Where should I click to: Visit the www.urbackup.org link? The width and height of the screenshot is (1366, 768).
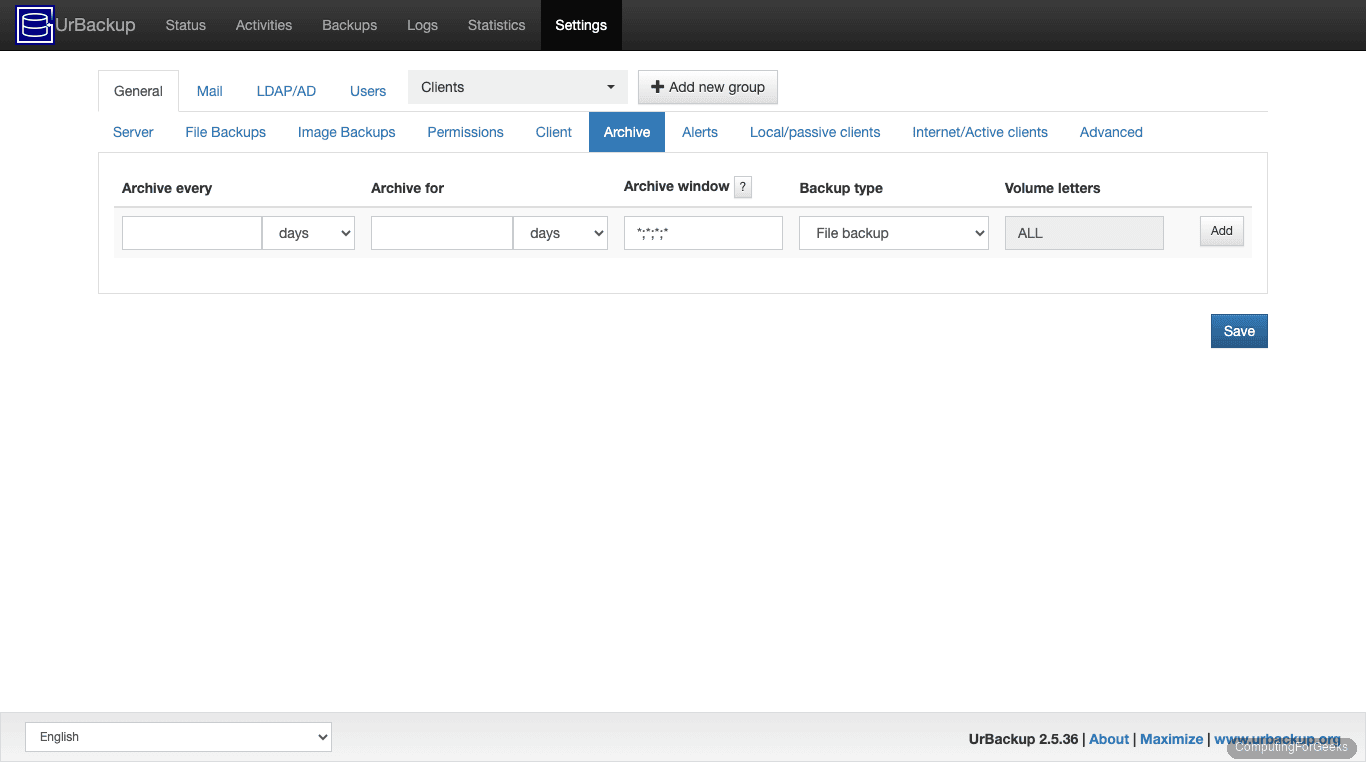[x=1278, y=738]
